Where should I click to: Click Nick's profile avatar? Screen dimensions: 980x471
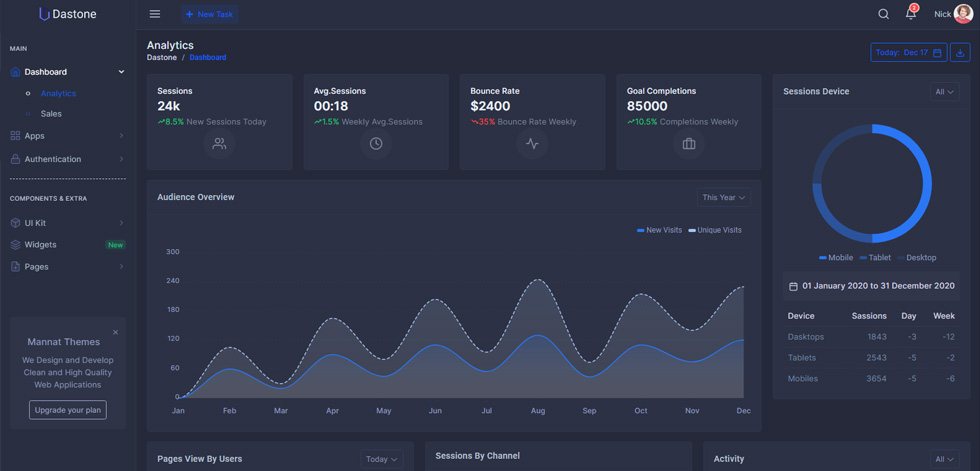963,14
